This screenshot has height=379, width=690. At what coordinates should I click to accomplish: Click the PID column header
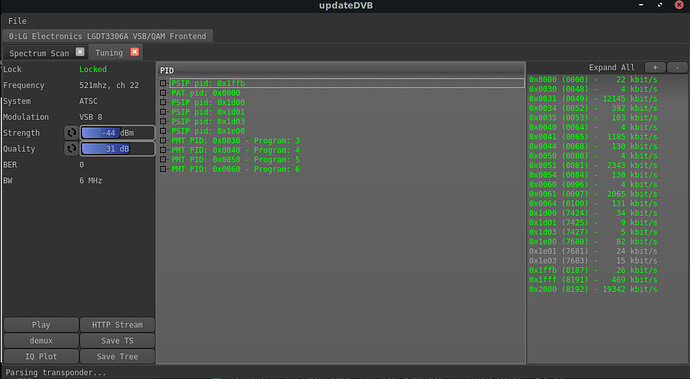coord(341,70)
